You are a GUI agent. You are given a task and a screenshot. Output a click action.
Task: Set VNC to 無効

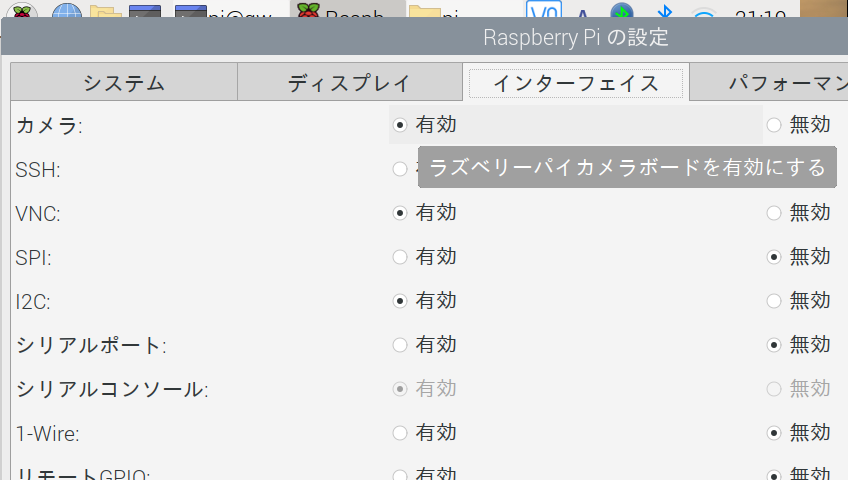[774, 213]
